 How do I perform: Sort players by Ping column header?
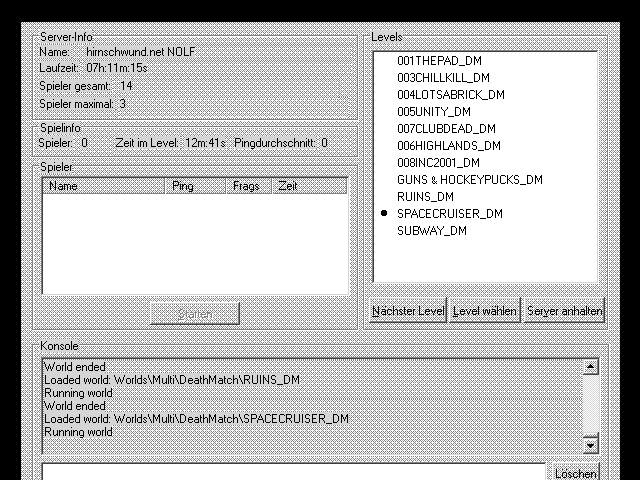[196, 186]
